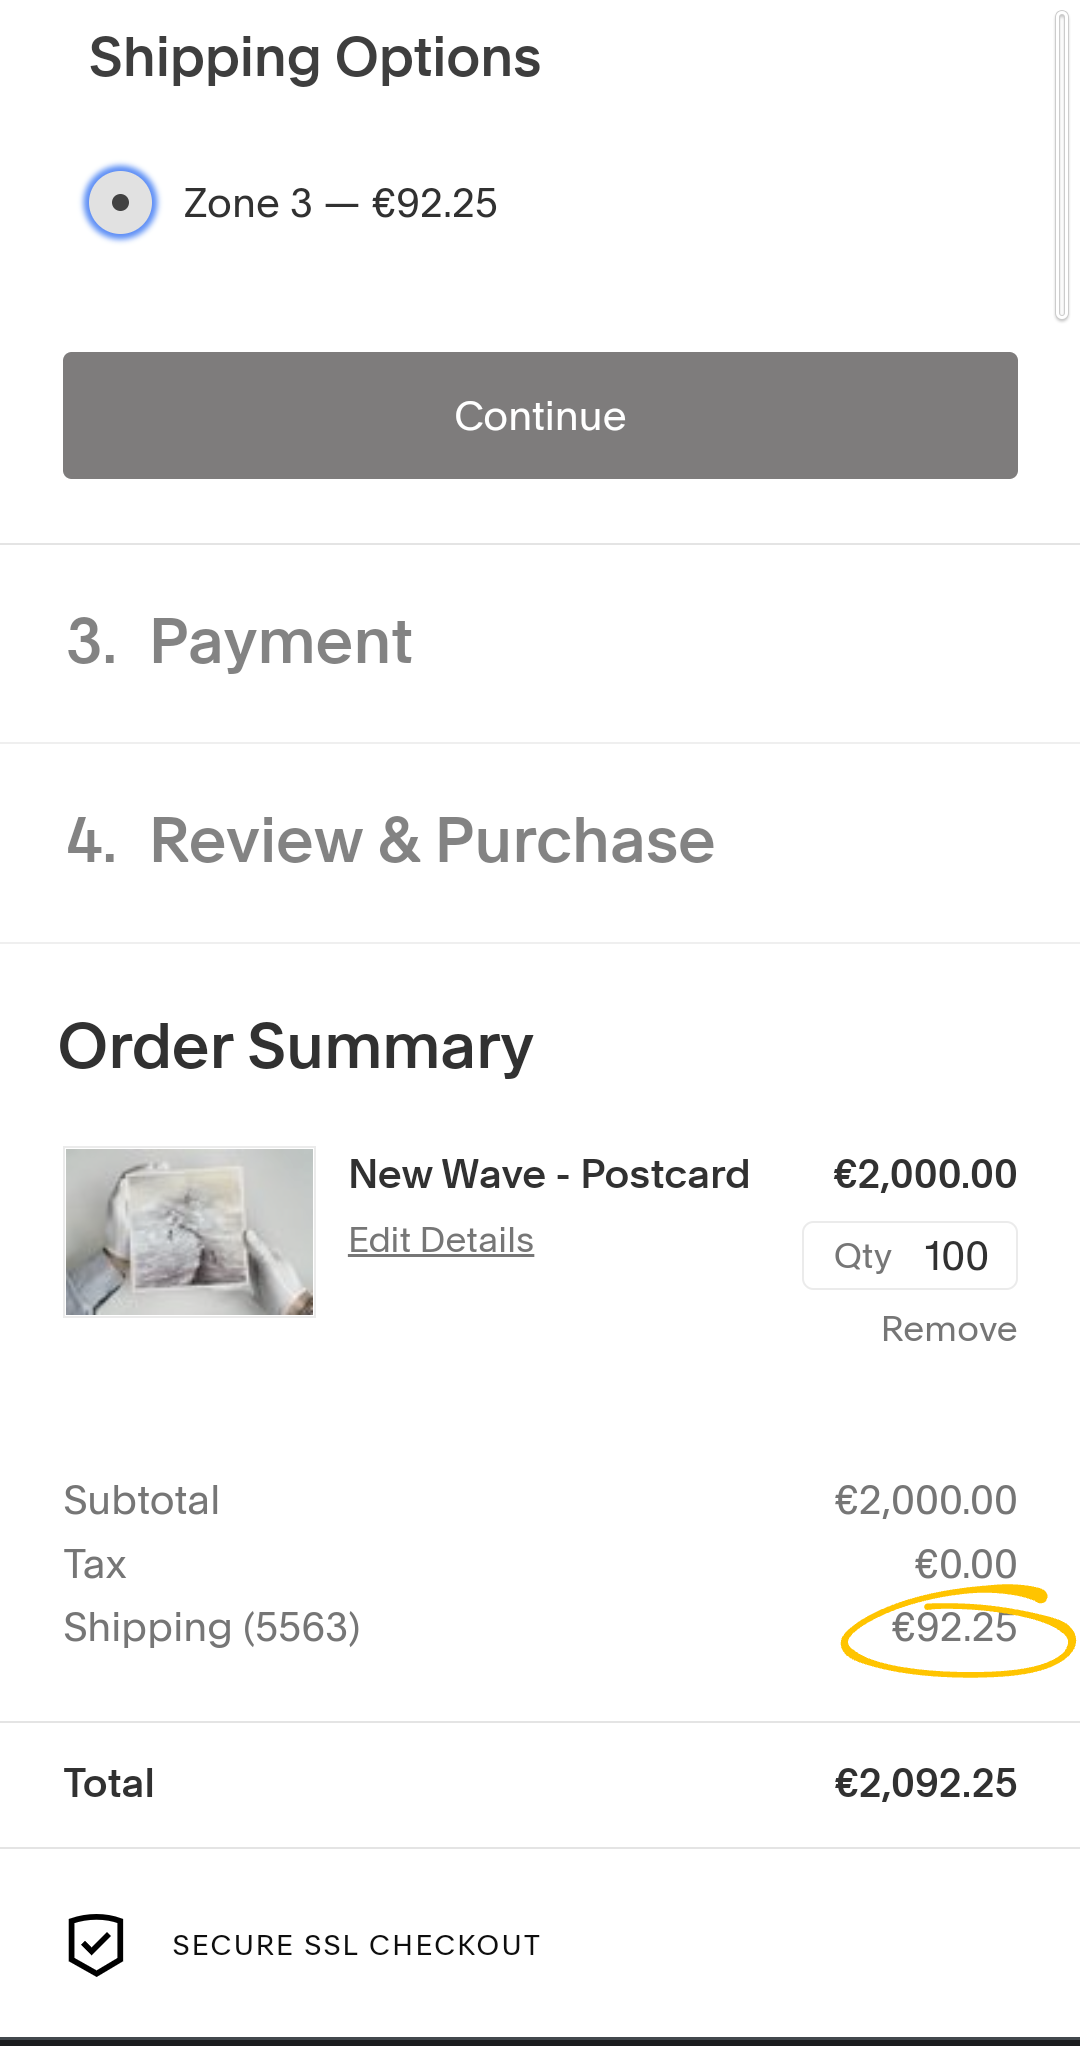Click the circled €92.25 shipping cost
Image resolution: width=1080 pixels, height=2046 pixels.
coord(954,1628)
